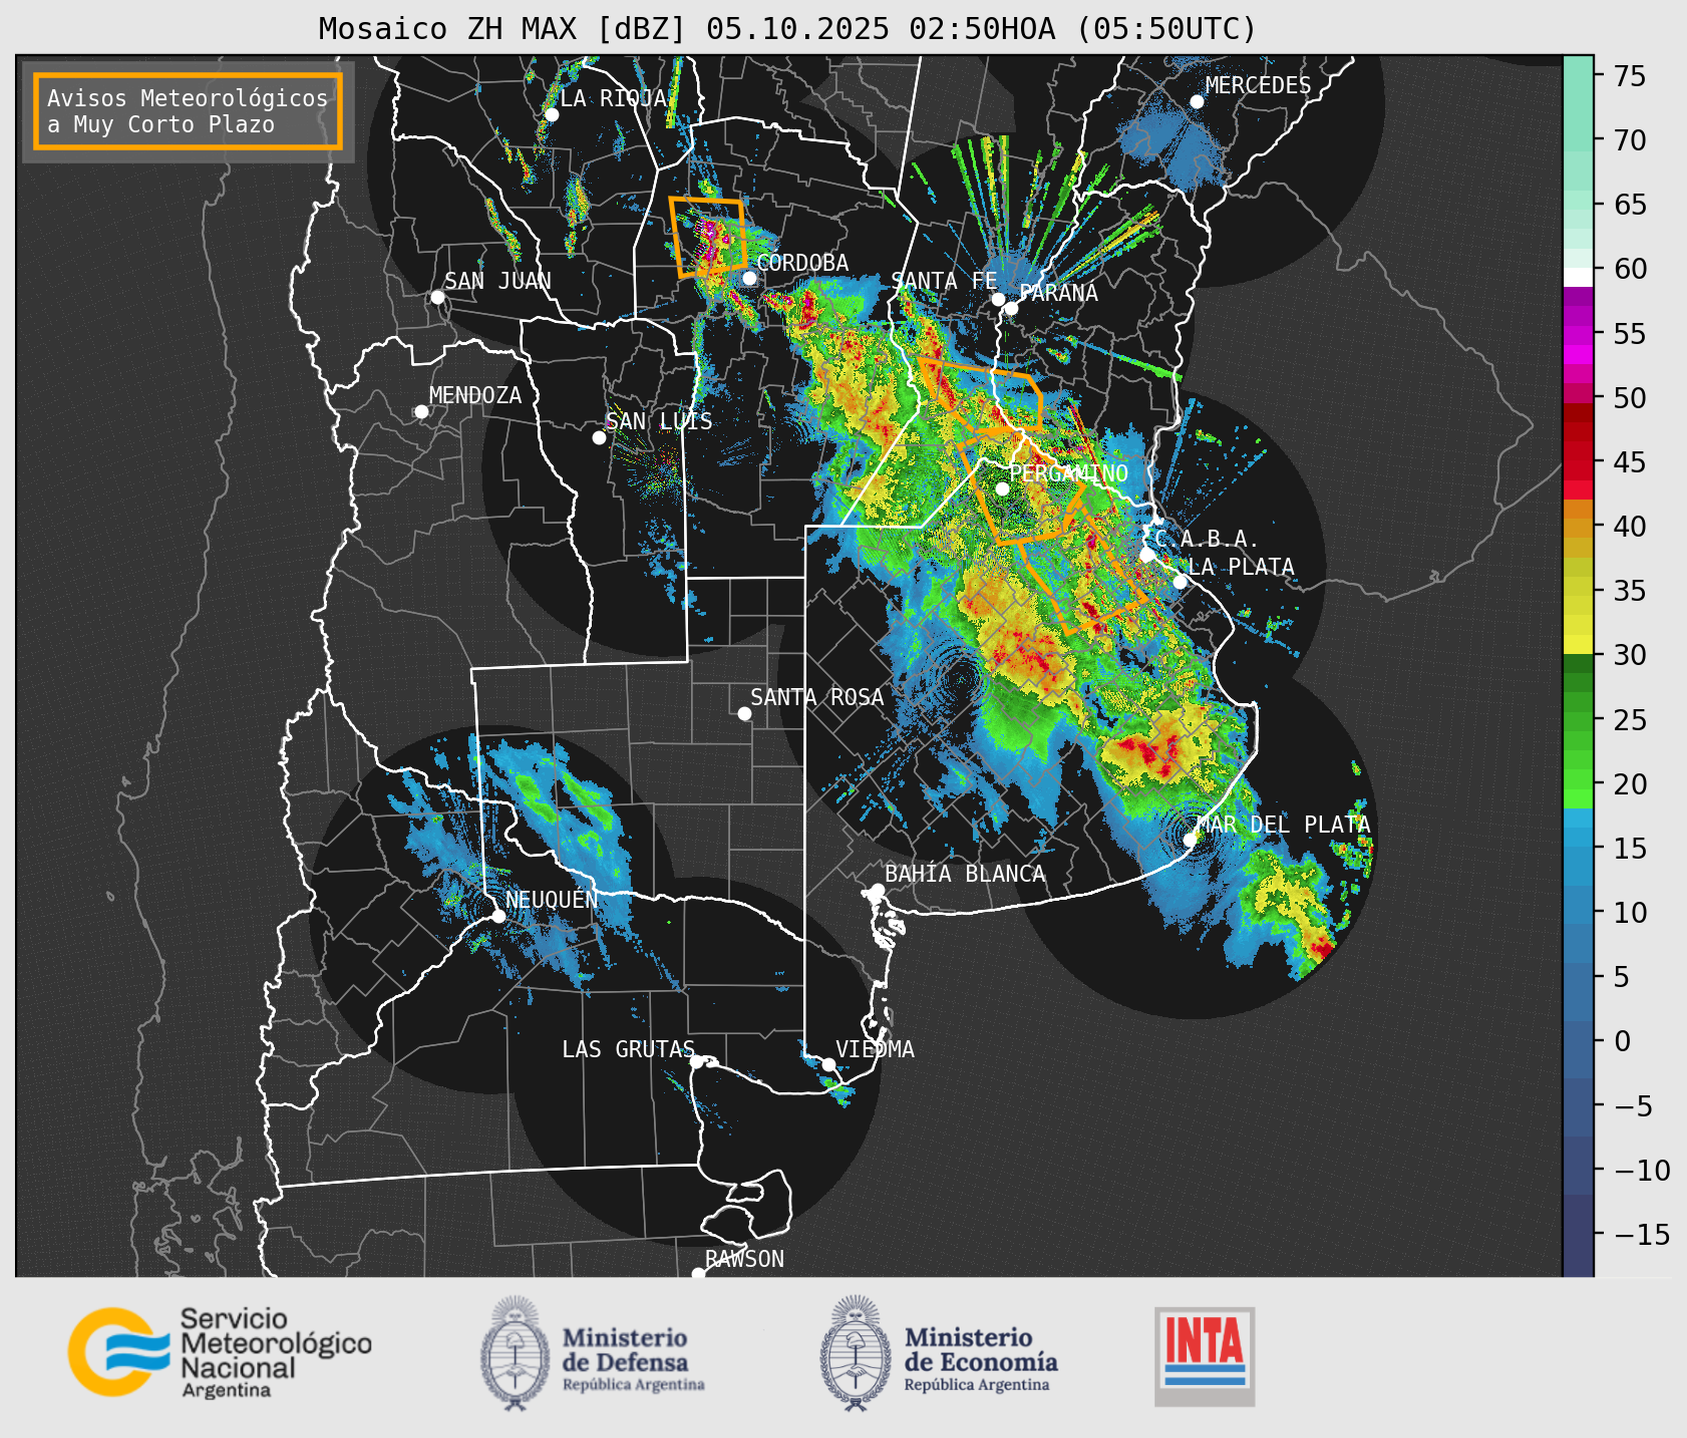The height and width of the screenshot is (1438, 1687).
Task: Click the INTA logo
Action: click(1204, 1356)
